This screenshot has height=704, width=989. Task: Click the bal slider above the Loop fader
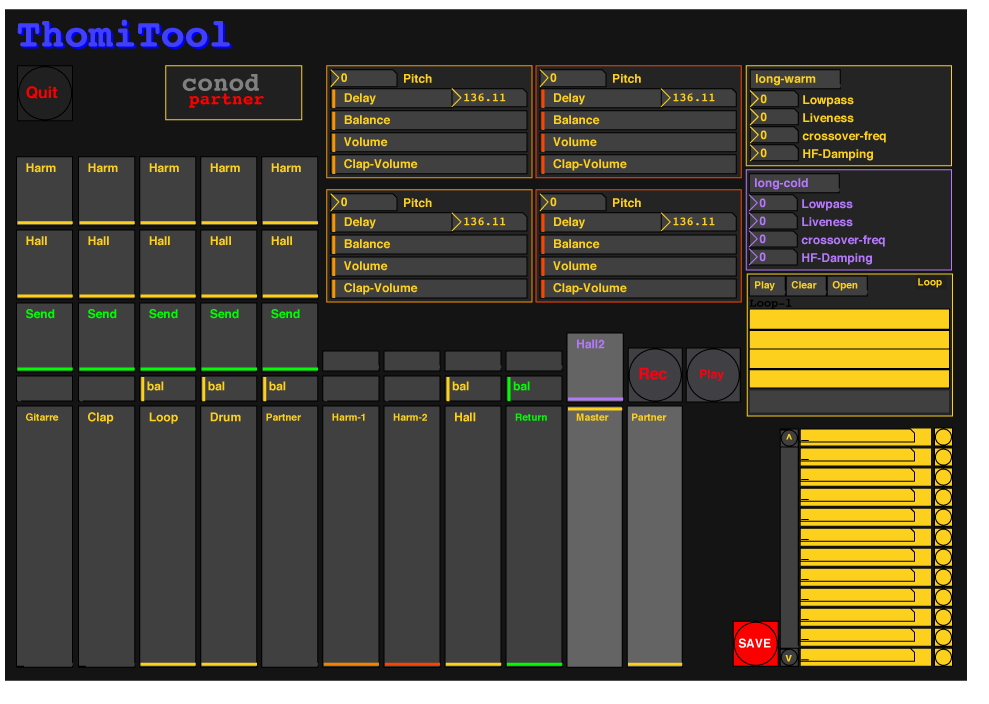click(168, 389)
